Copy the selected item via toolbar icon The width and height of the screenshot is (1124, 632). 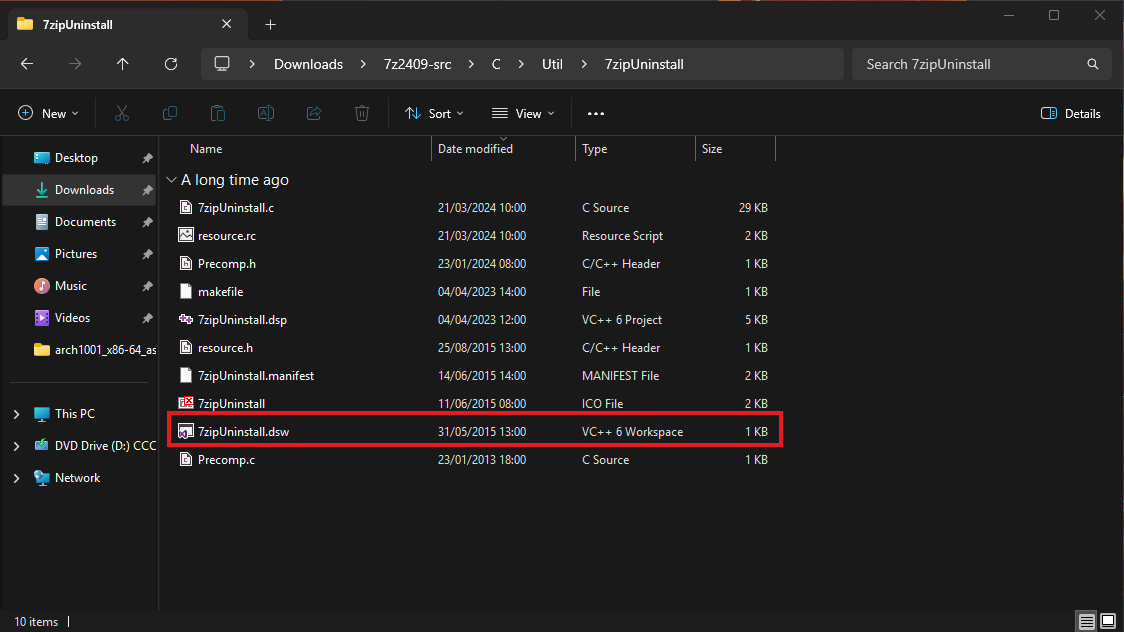tap(170, 113)
